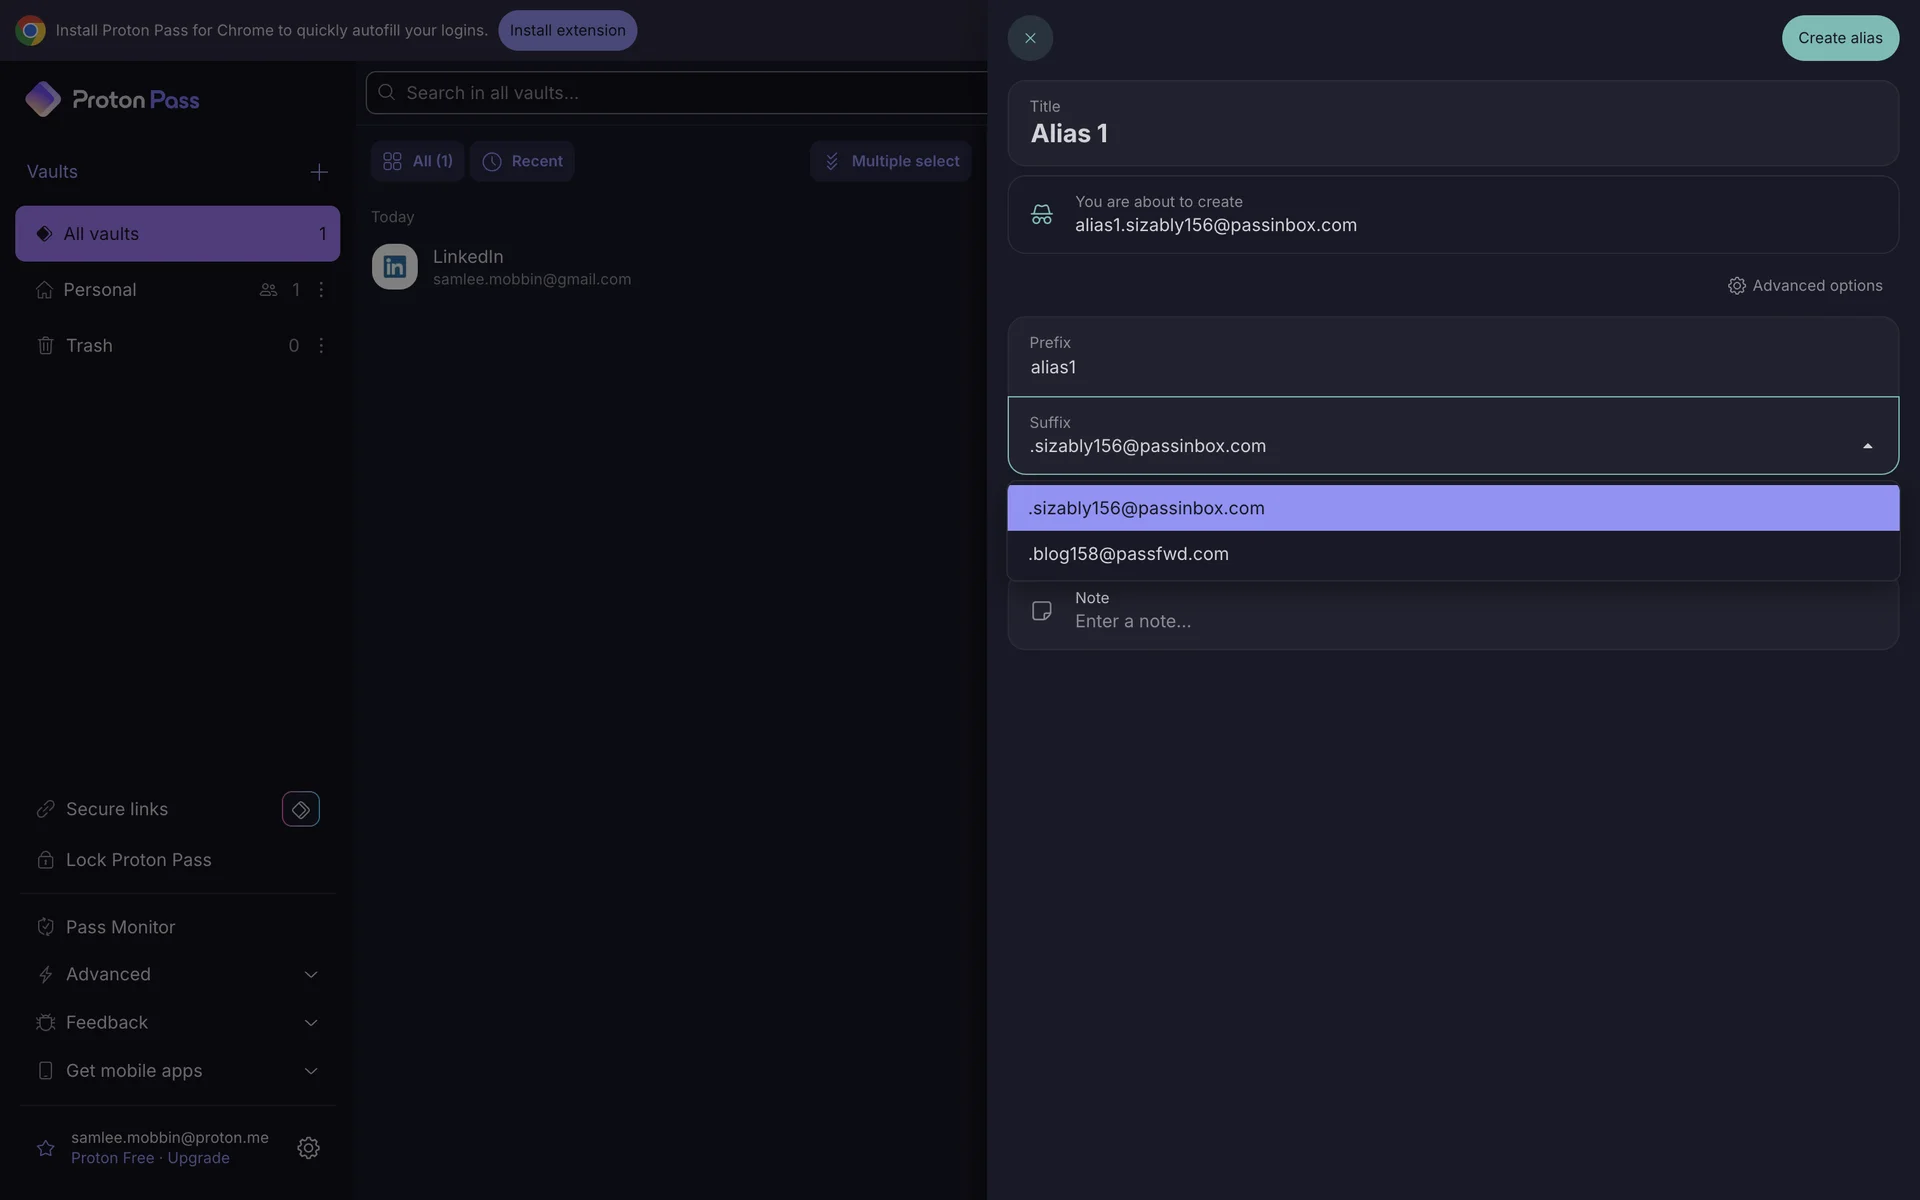The width and height of the screenshot is (1920, 1200).
Task: Toggle Advanced options for the alias
Action: (x=1804, y=286)
